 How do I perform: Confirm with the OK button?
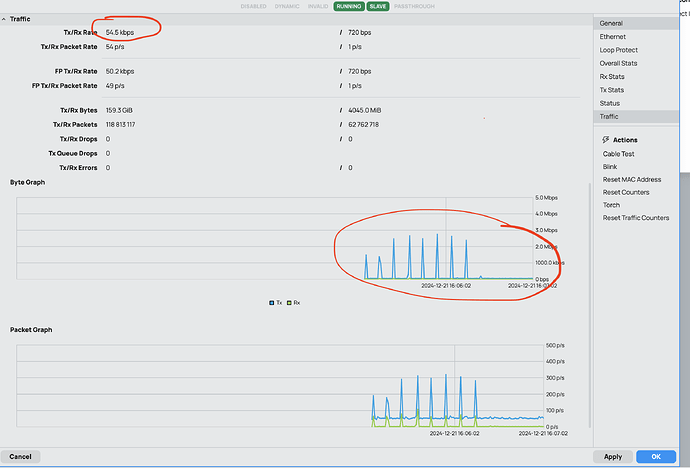(656, 457)
